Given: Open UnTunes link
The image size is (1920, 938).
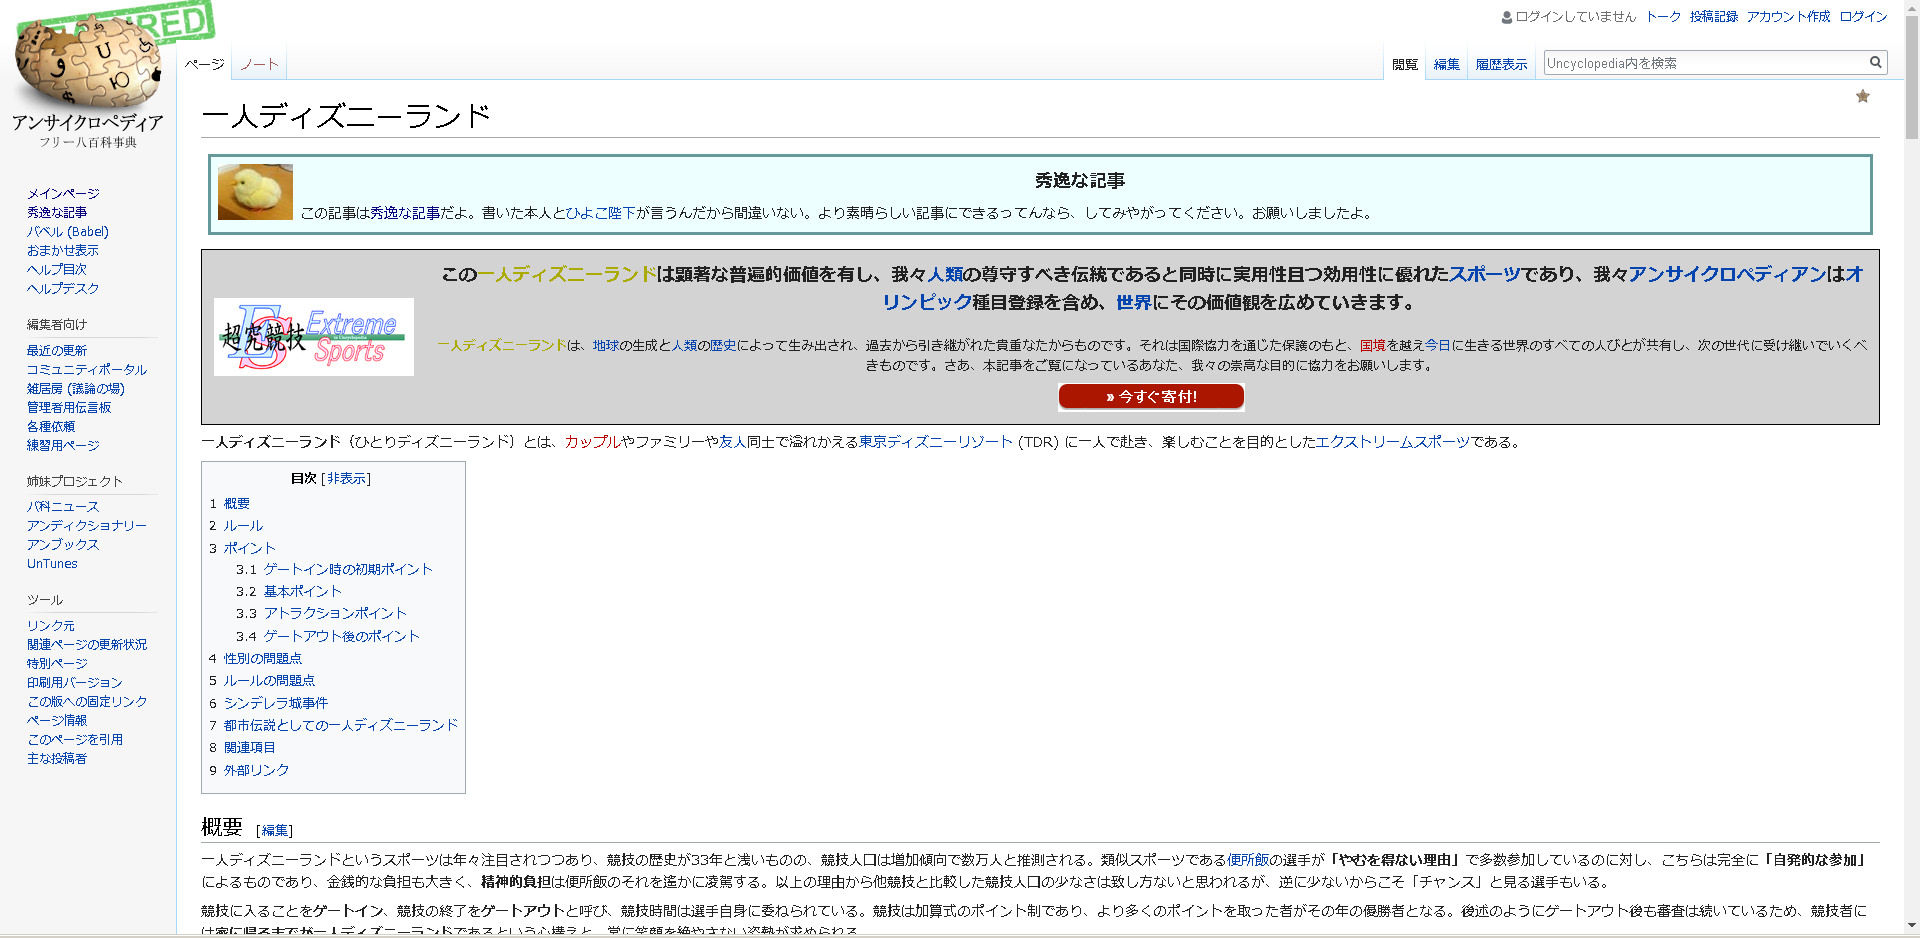Looking at the screenshot, I should (x=52, y=563).
